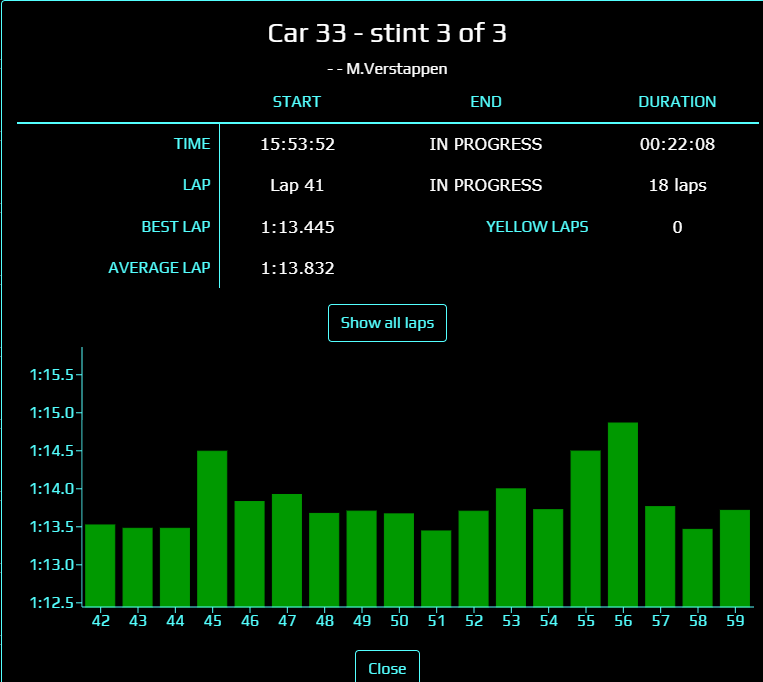The image size is (763, 682).
Task: Click the 1:12.5 y-axis label
Action: coord(52,603)
